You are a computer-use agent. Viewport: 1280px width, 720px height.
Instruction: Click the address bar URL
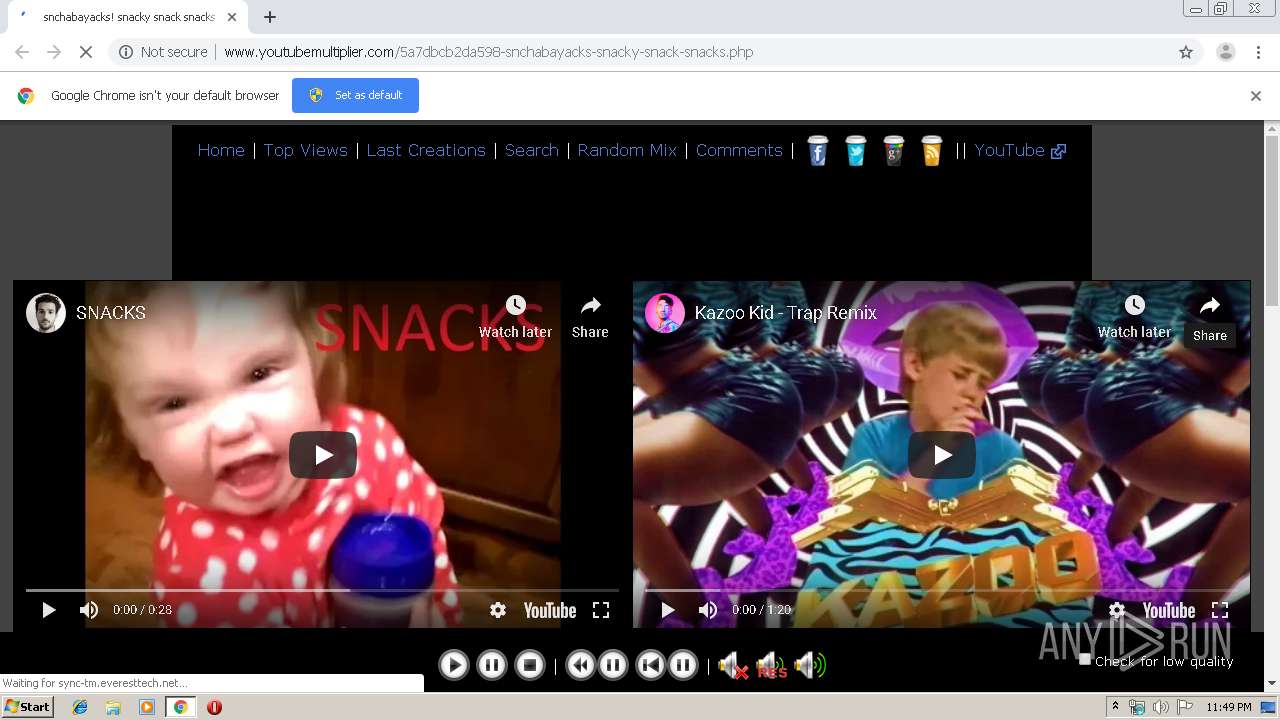pos(489,52)
